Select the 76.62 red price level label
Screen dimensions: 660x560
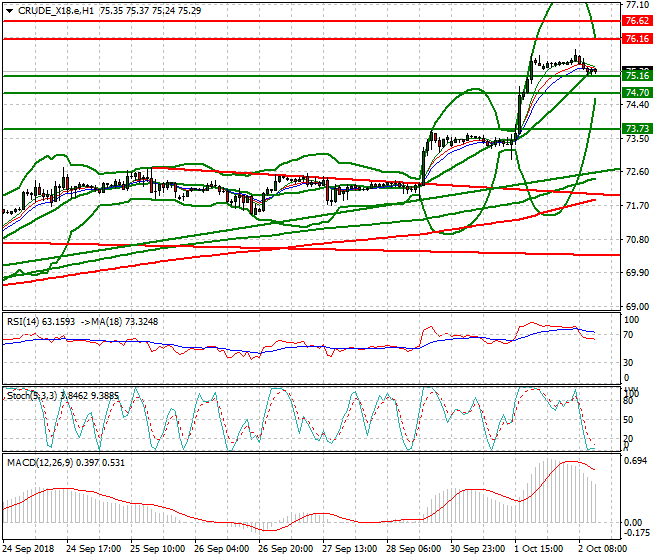[x=637, y=21]
